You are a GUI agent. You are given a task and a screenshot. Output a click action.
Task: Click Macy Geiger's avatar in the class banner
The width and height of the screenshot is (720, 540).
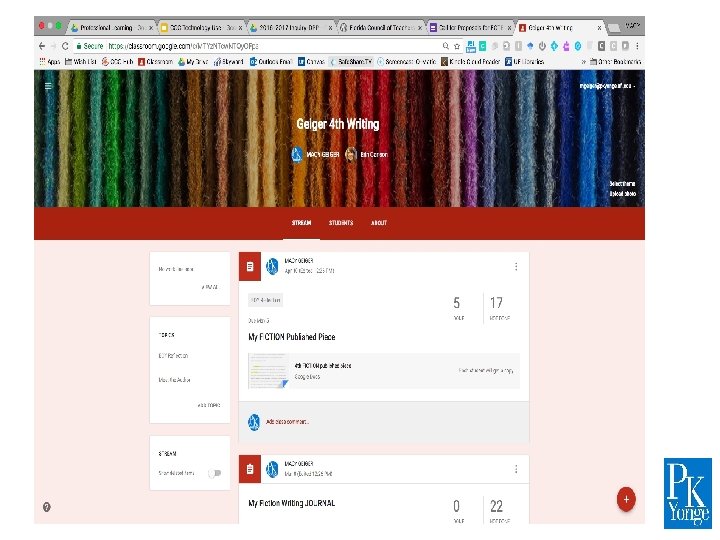coord(297,154)
